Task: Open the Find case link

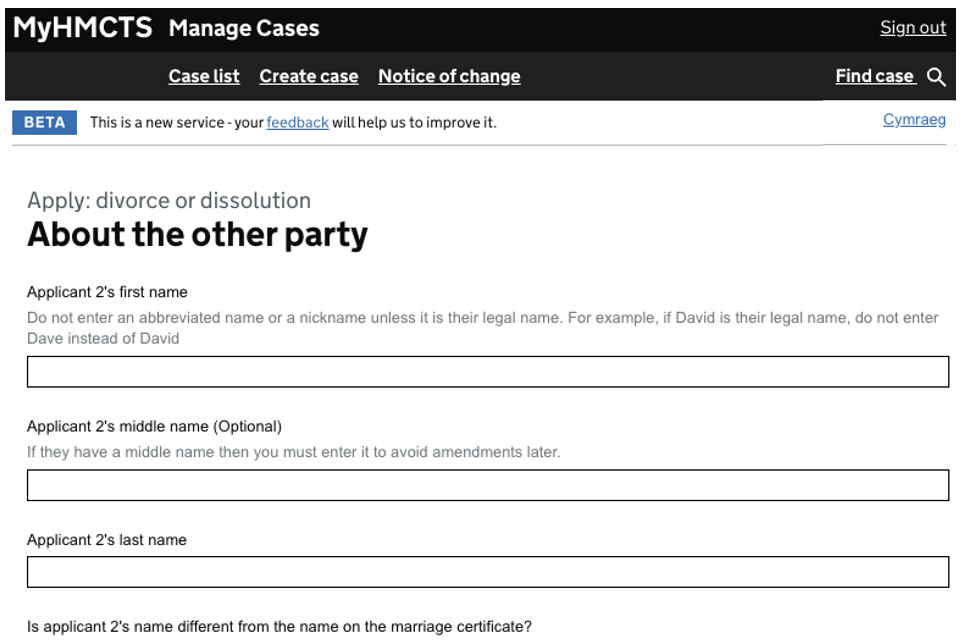Action: [x=874, y=77]
